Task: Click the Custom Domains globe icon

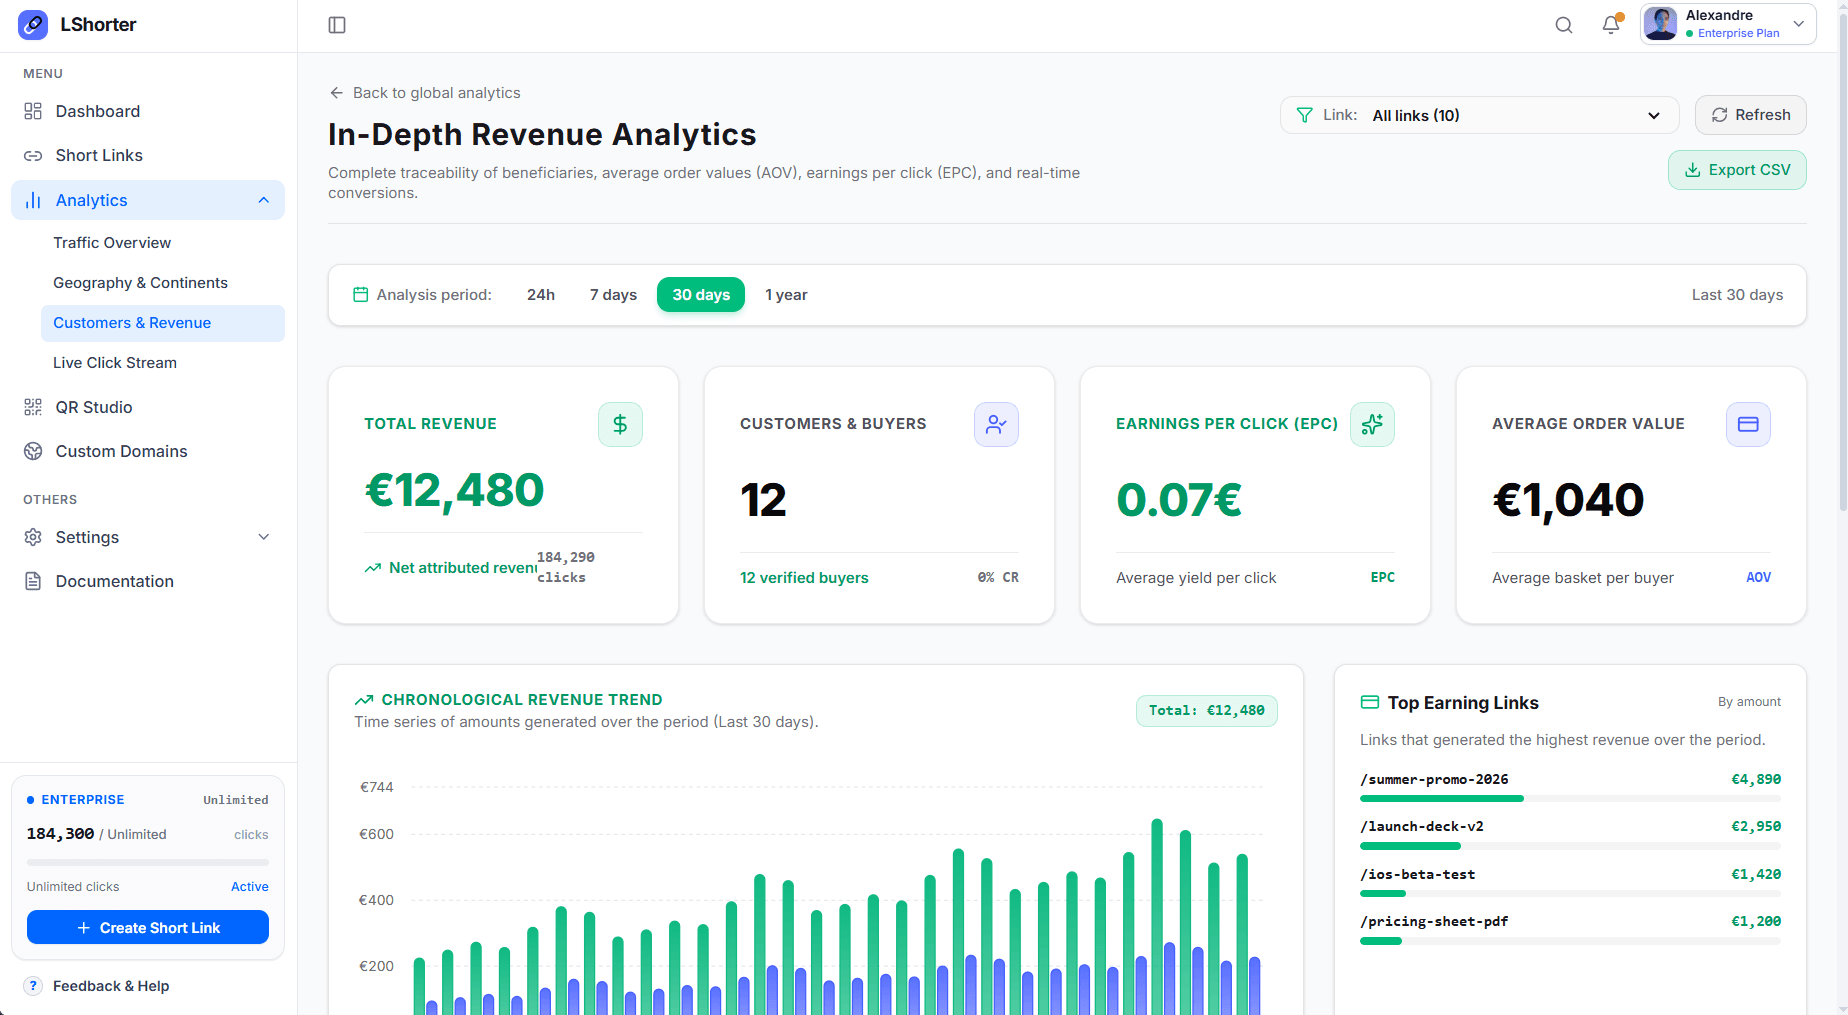Action: pyautogui.click(x=33, y=451)
